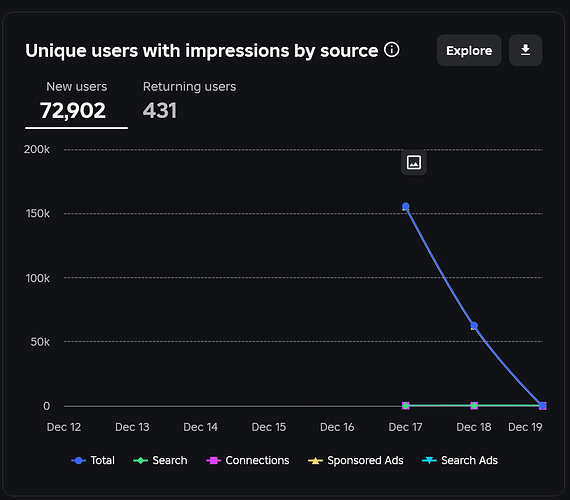Toggle the Search Ads legend series
Image resolution: width=570 pixels, height=500 pixels.
point(460,460)
